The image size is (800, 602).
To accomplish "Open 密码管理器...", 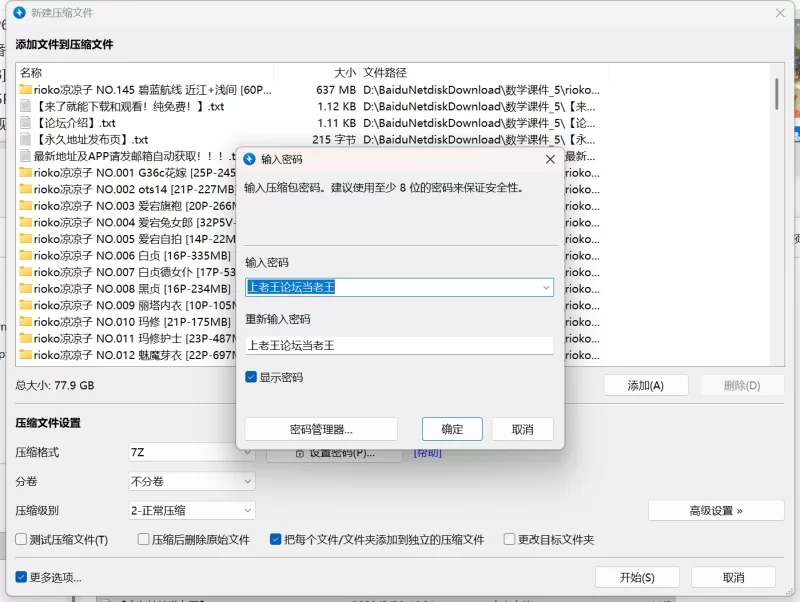I will click(x=321, y=429).
